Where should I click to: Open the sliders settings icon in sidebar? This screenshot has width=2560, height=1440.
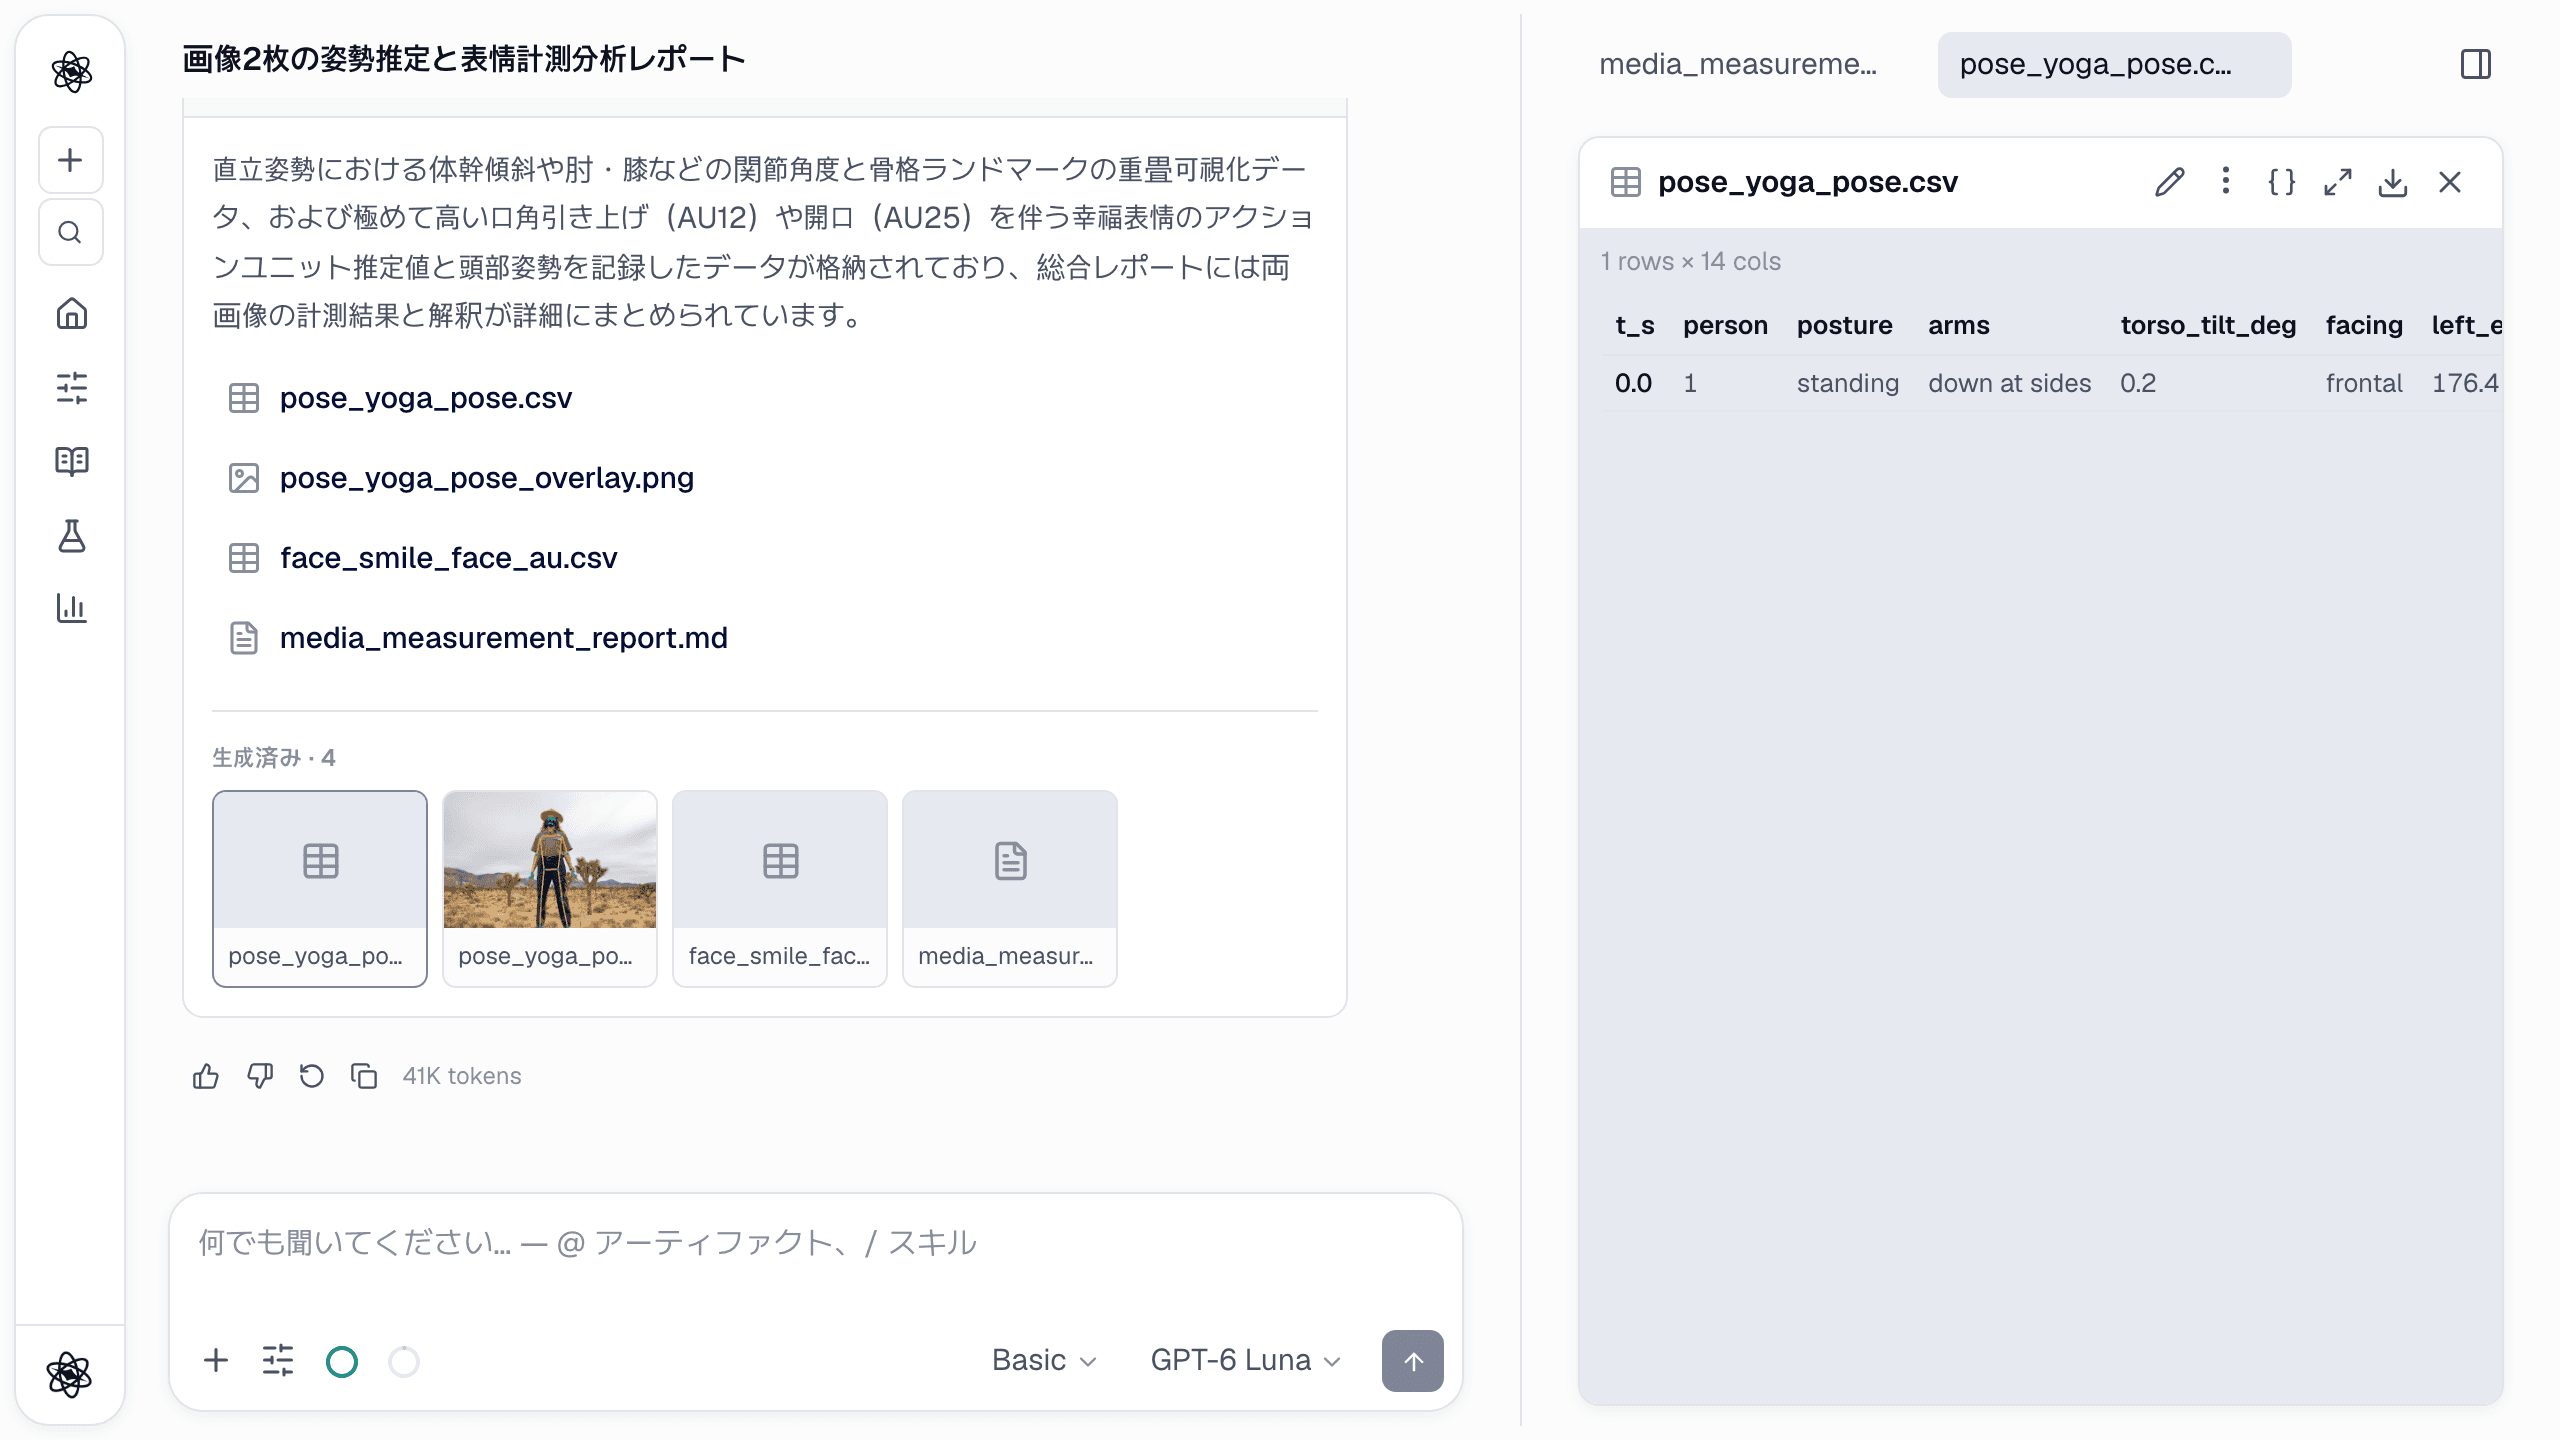71,387
